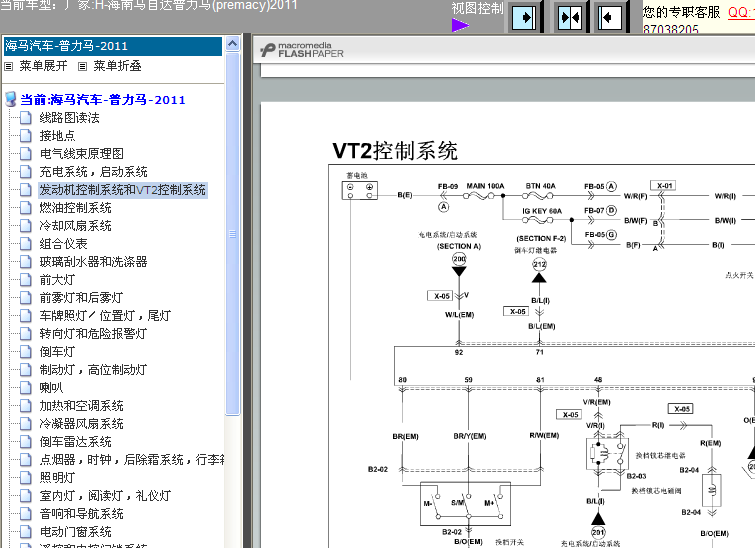755x548 pixels.
Task: Click the page icon next to 前大灯
Action: pyautogui.click(x=26, y=280)
